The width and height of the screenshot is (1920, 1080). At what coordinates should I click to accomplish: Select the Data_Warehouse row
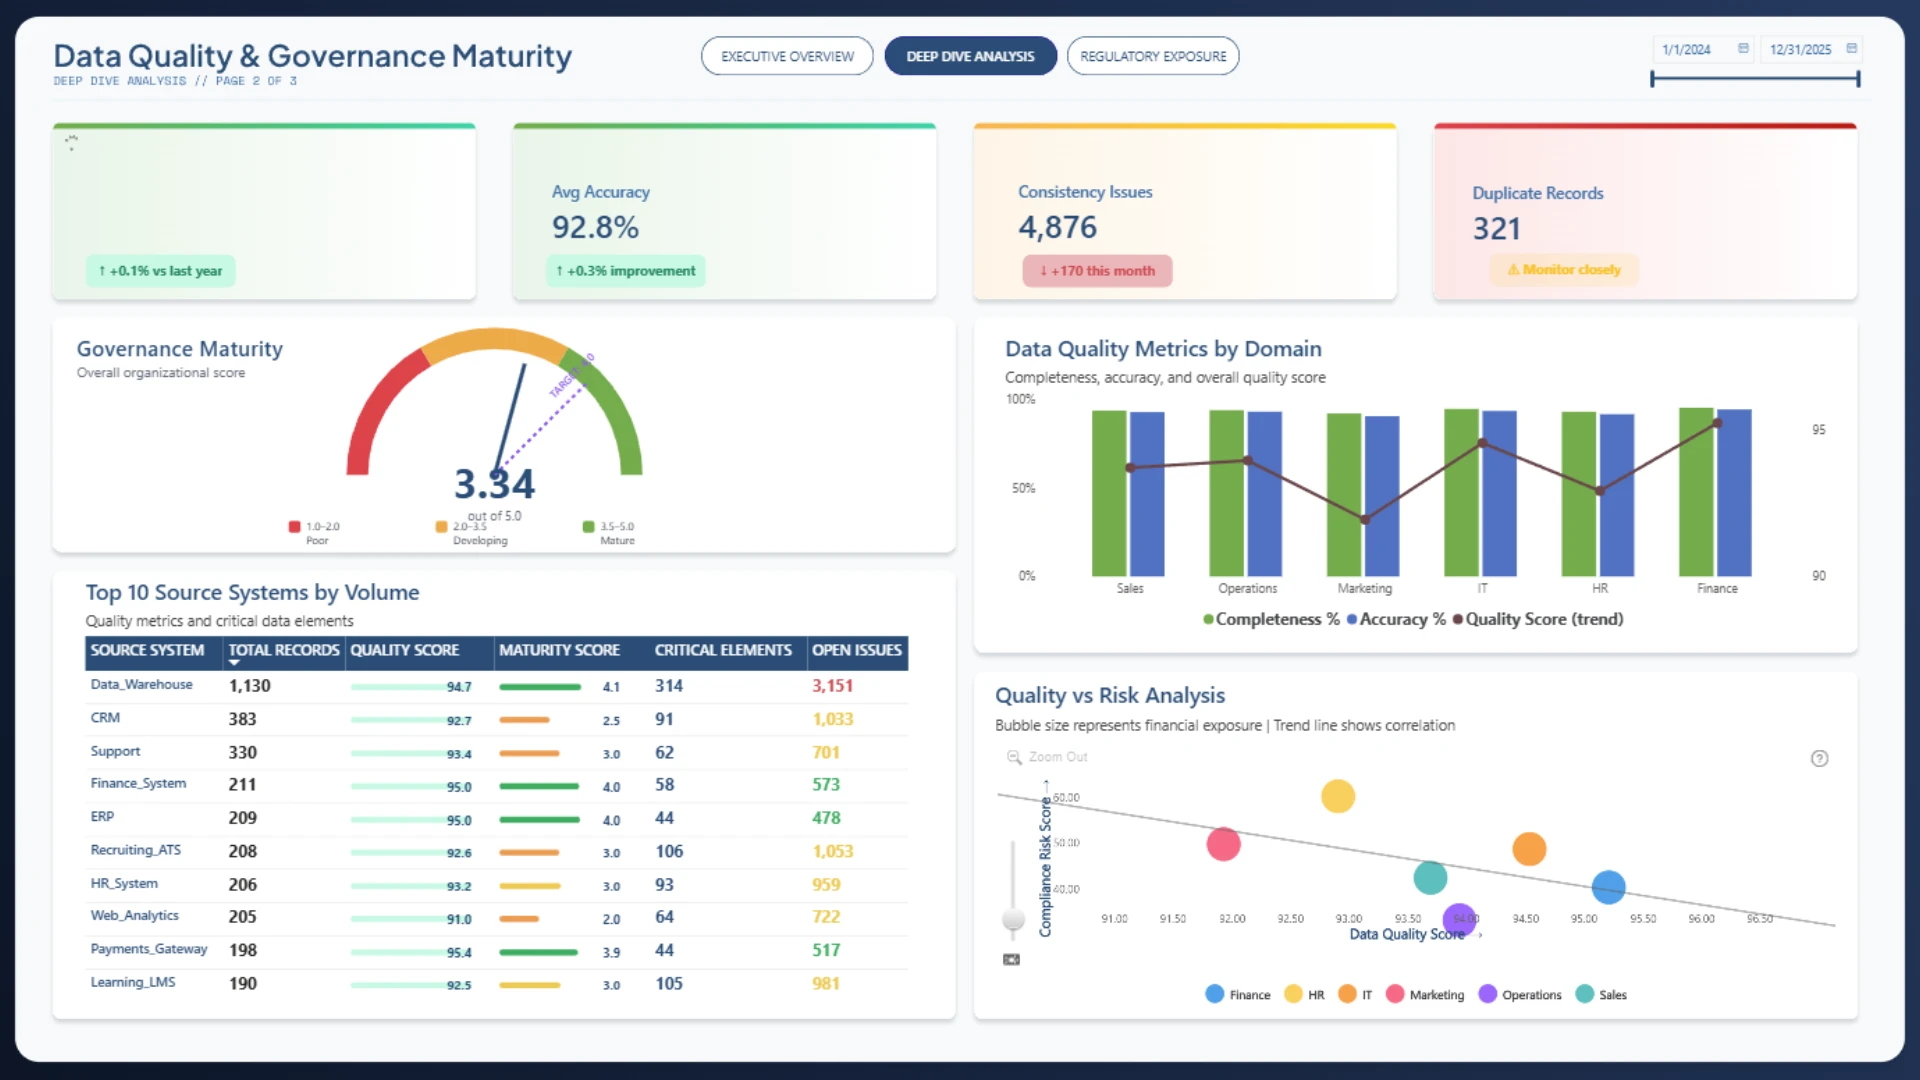coord(496,686)
